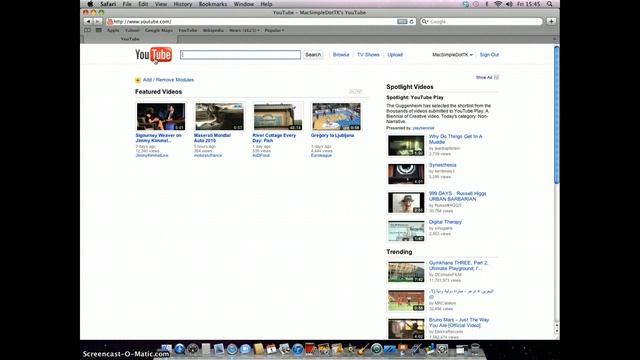Open the bookmarks book icon
This screenshot has width=640, height=360.
pos(87,30)
